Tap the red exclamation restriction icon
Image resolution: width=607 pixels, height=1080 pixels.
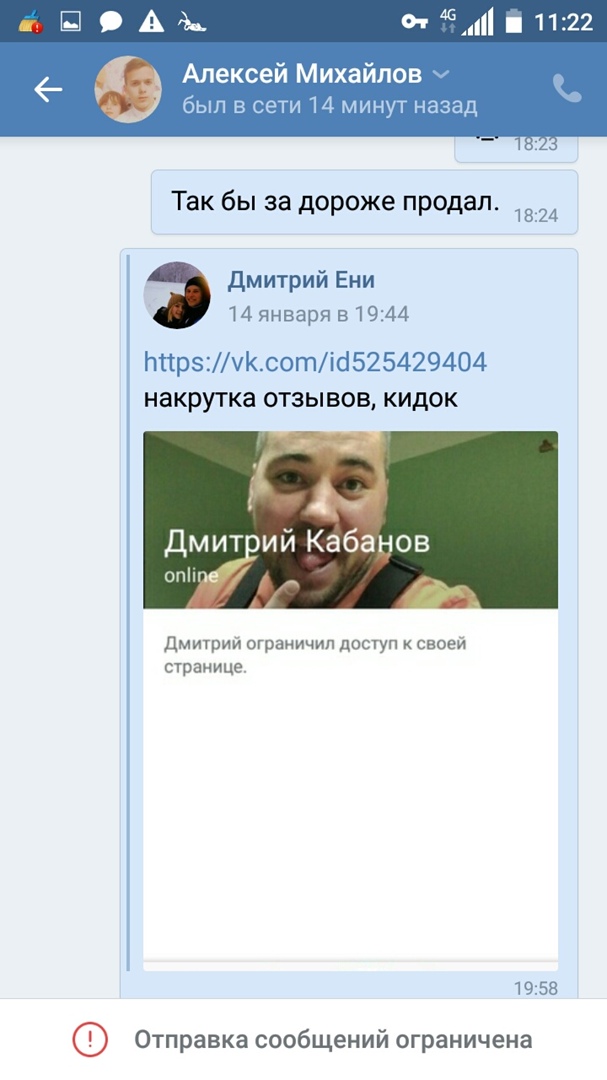point(90,1039)
